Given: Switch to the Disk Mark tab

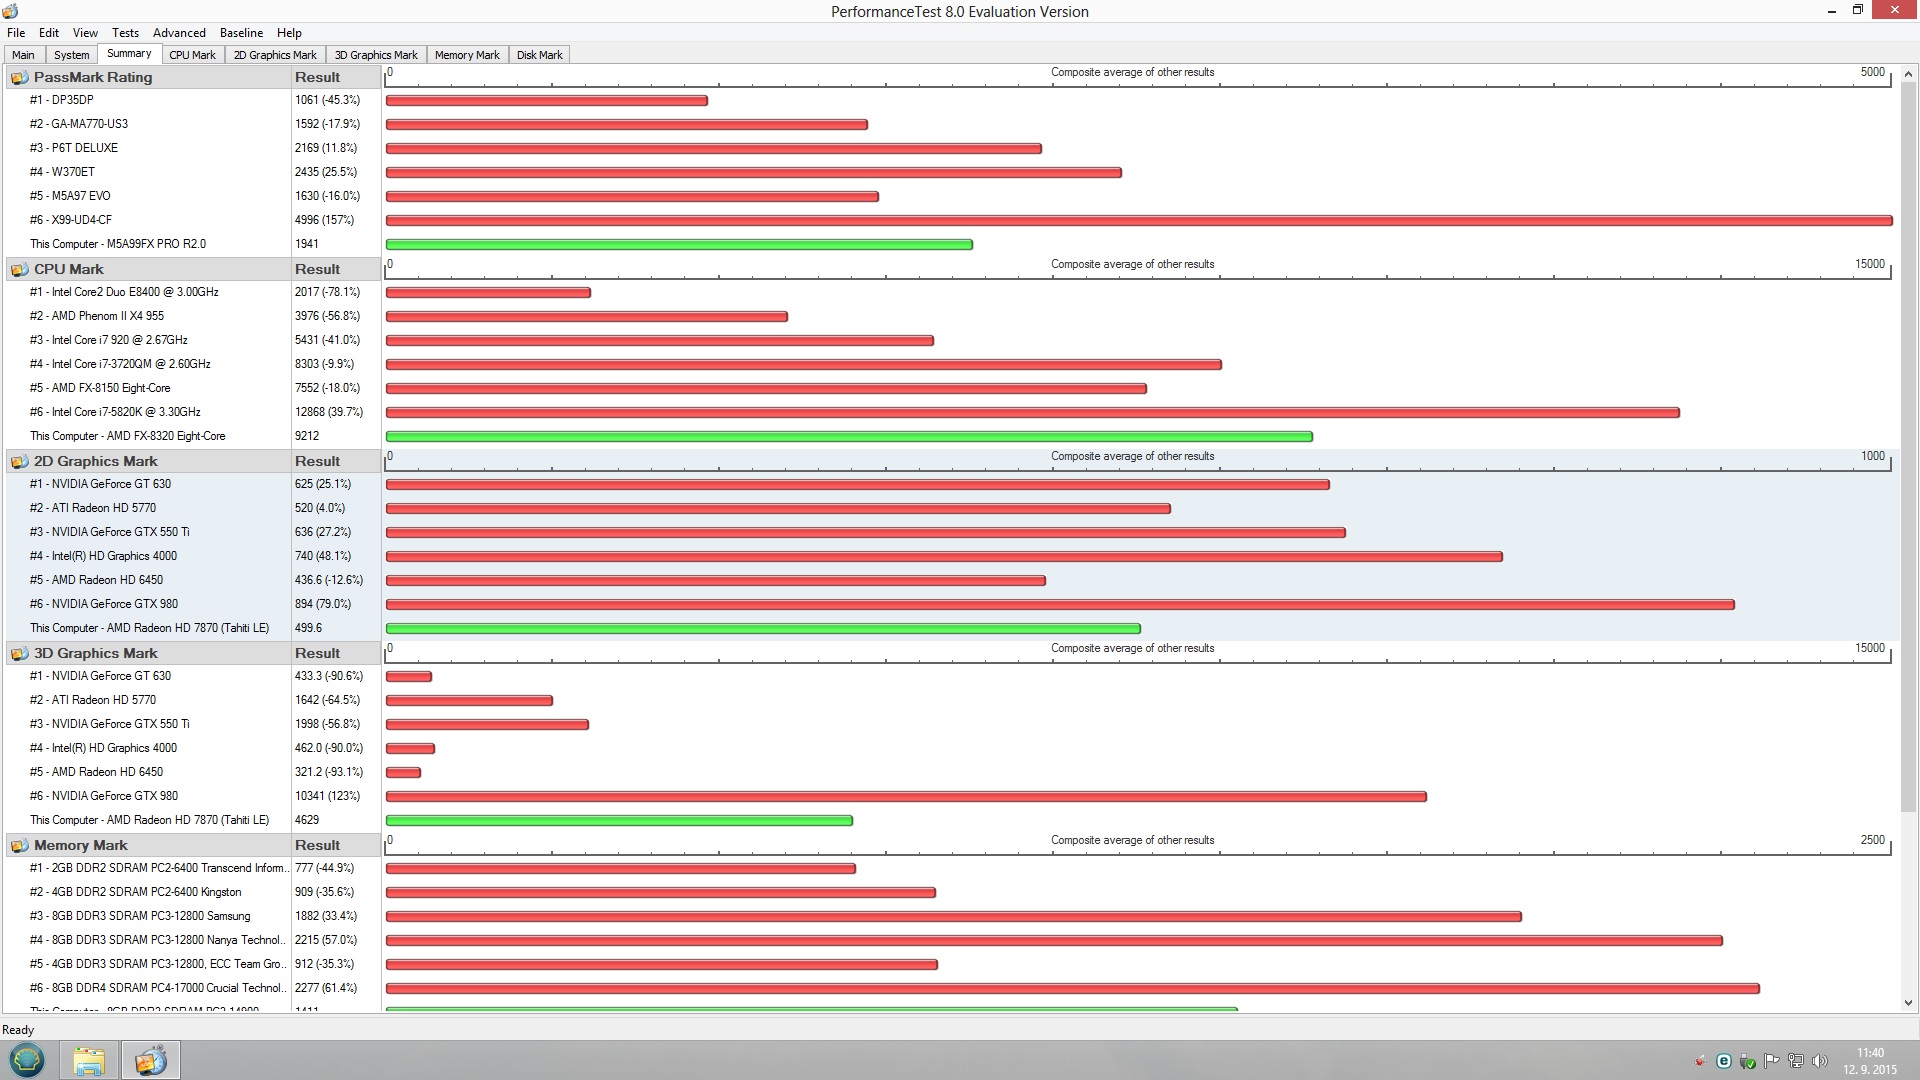Looking at the screenshot, I should 539,55.
